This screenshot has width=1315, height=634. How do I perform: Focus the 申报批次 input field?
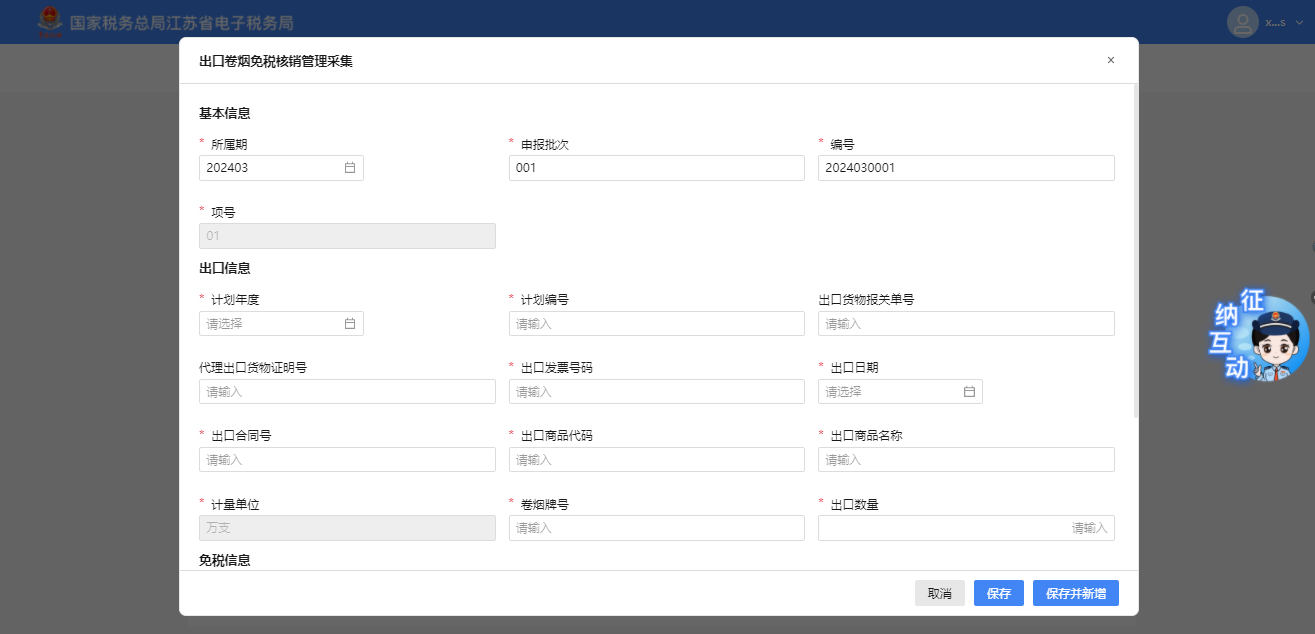(x=656, y=168)
